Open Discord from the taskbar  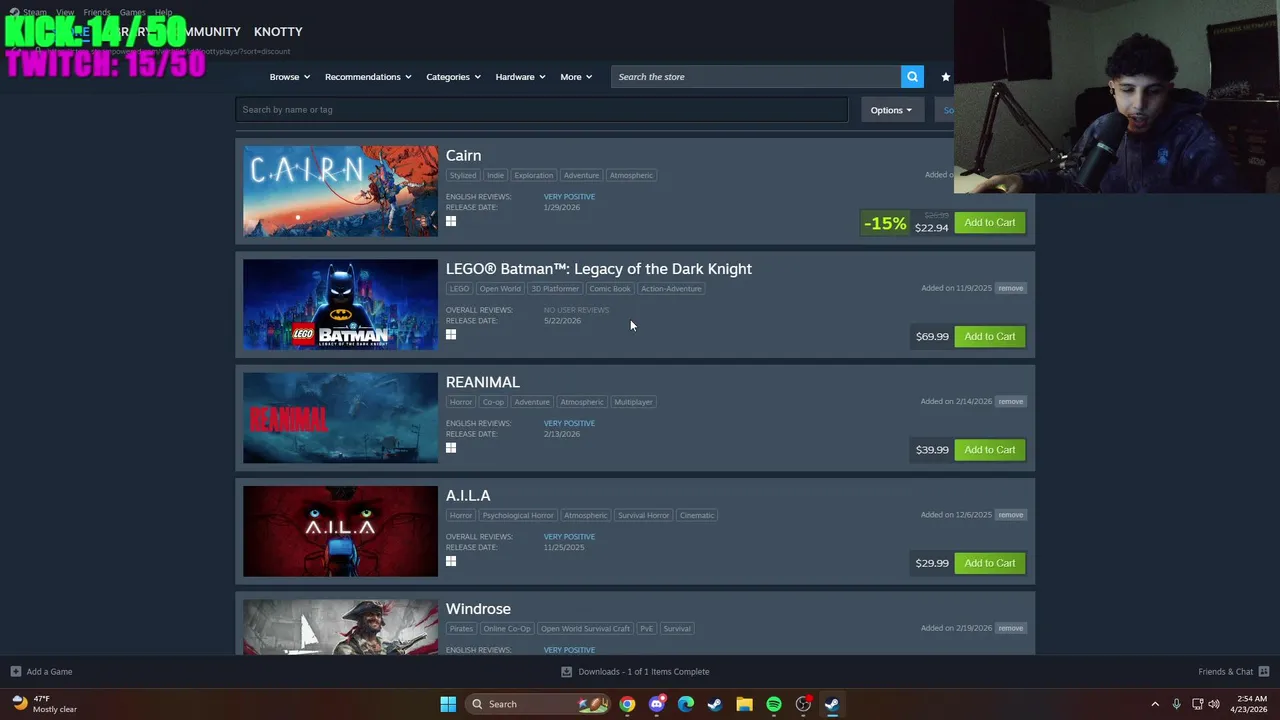tap(656, 704)
